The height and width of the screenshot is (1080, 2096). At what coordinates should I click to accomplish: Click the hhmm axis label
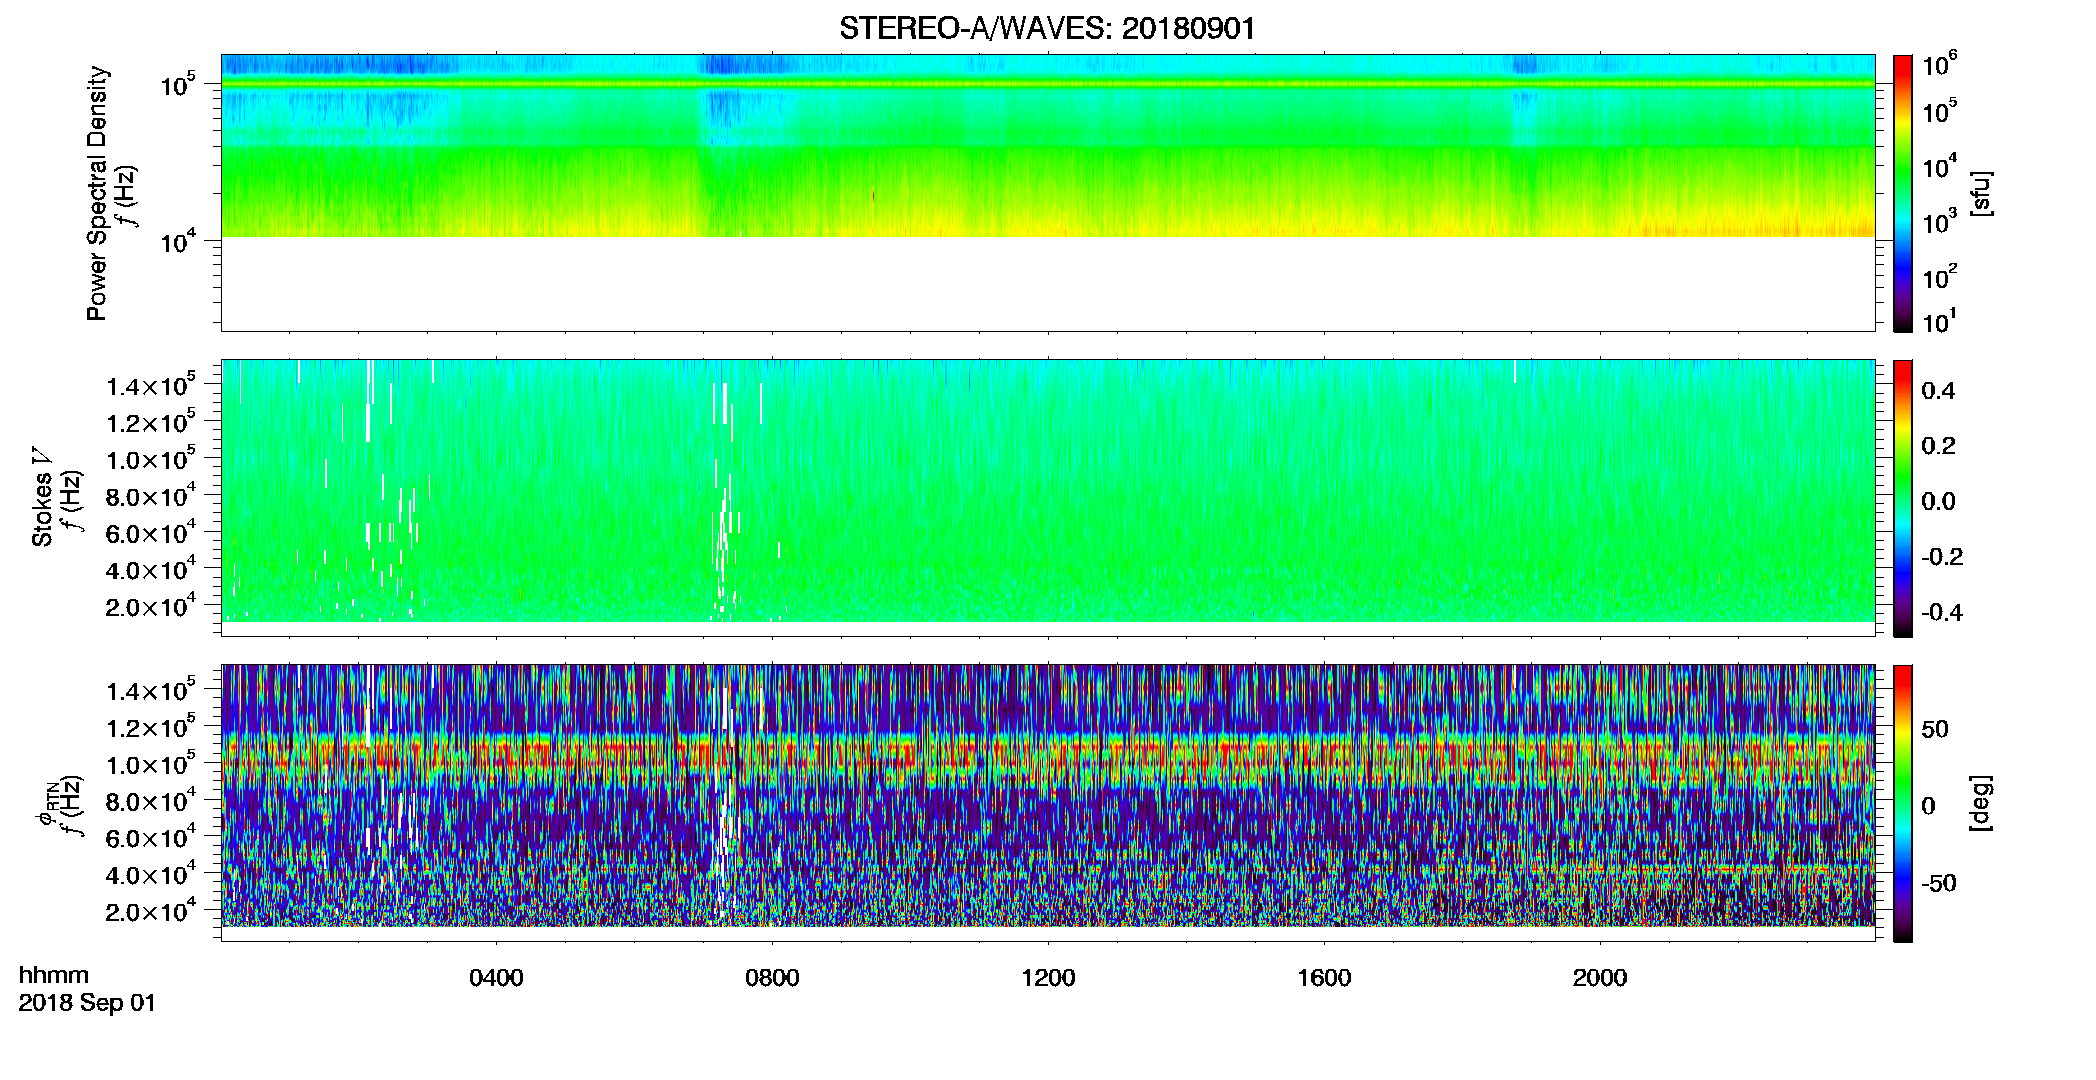(54, 975)
